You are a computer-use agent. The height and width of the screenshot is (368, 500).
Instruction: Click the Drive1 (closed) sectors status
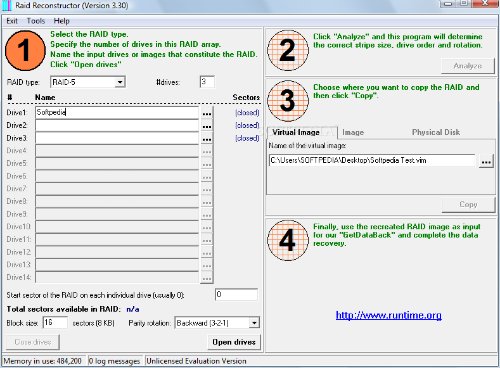(x=247, y=113)
